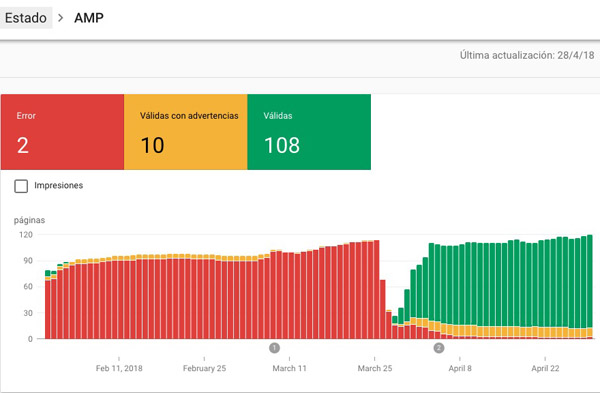
Task: Go back to the Estado breadcrumb
Action: [26, 18]
